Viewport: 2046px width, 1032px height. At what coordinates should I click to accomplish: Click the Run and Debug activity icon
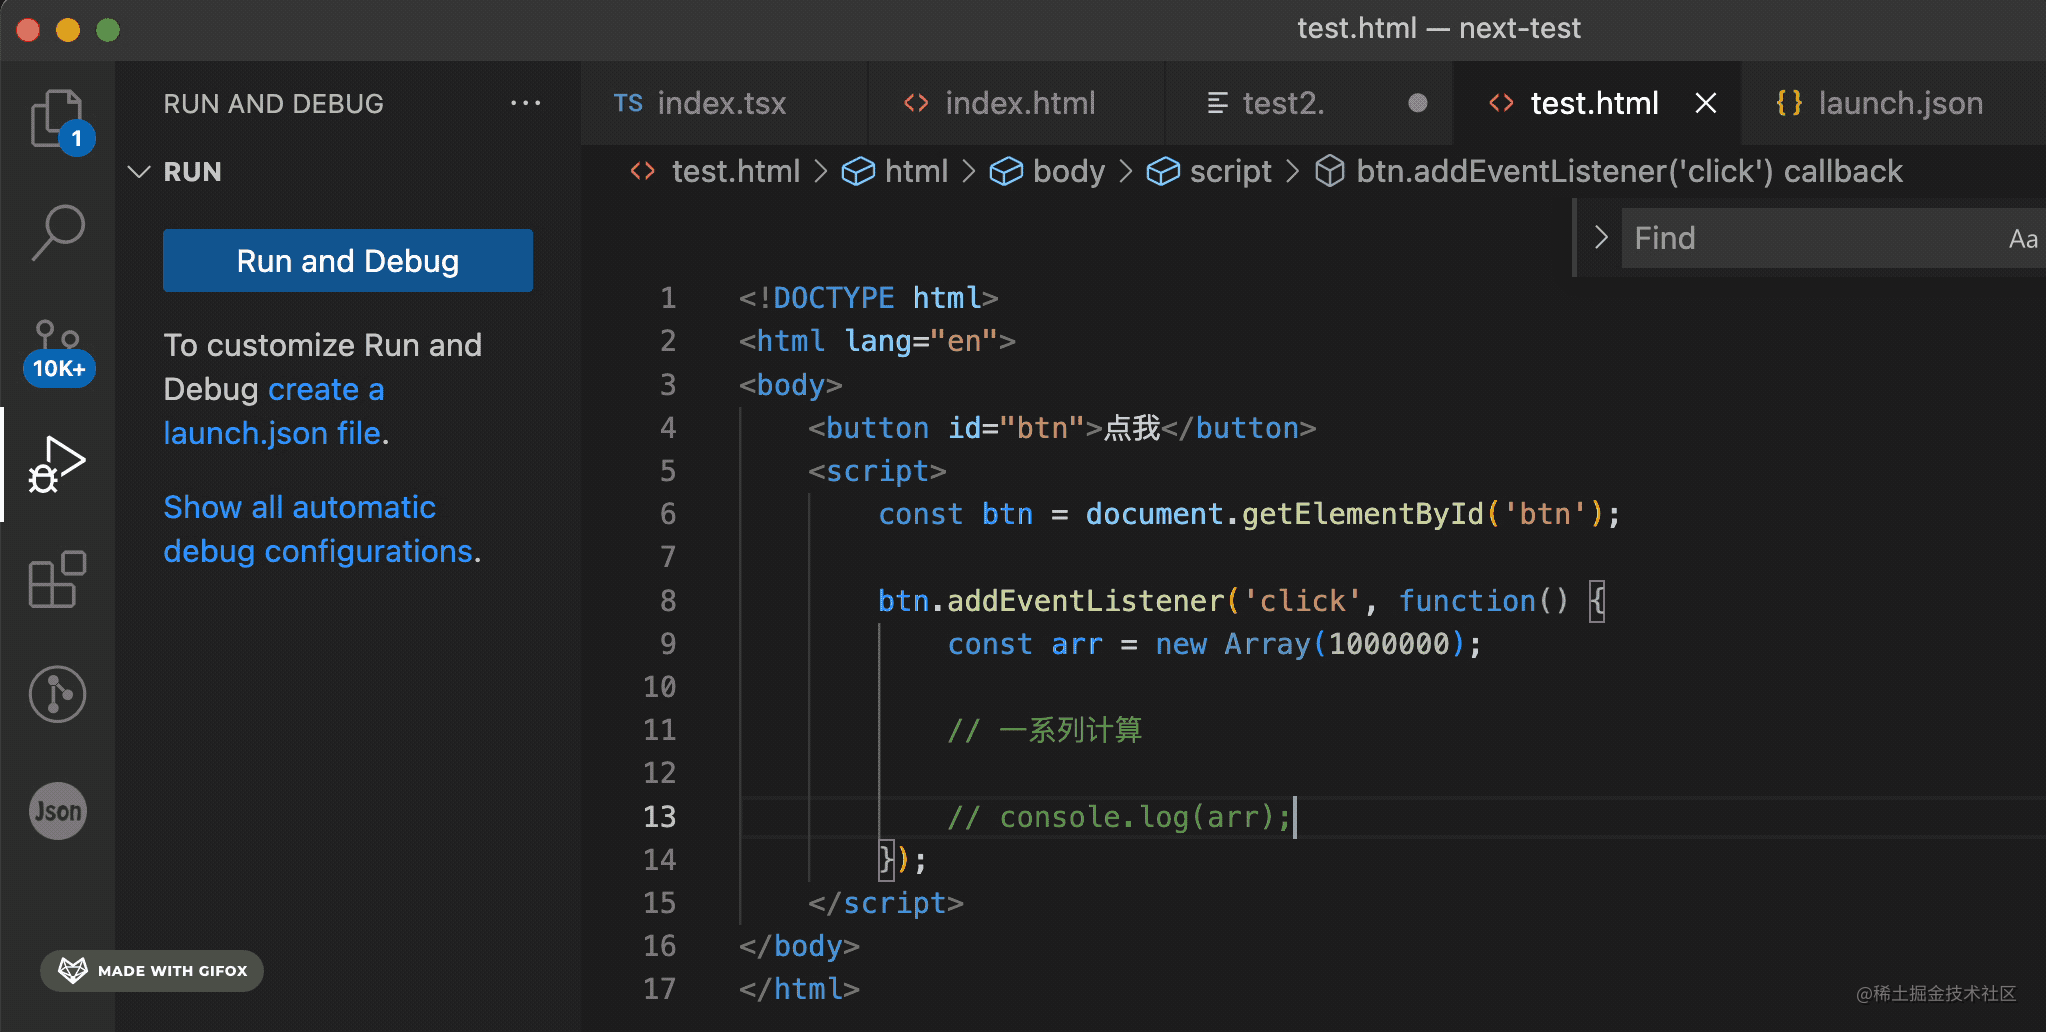click(x=58, y=464)
